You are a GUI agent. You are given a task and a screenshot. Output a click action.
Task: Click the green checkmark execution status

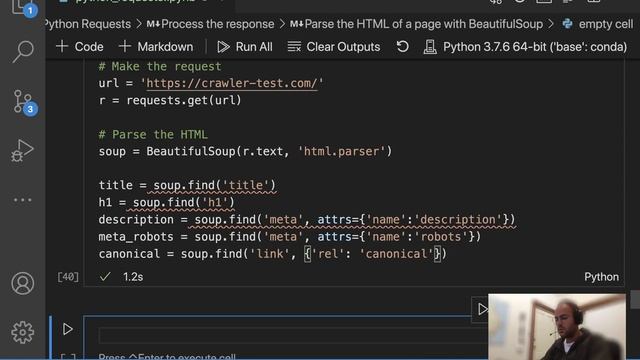pyautogui.click(x=105, y=277)
